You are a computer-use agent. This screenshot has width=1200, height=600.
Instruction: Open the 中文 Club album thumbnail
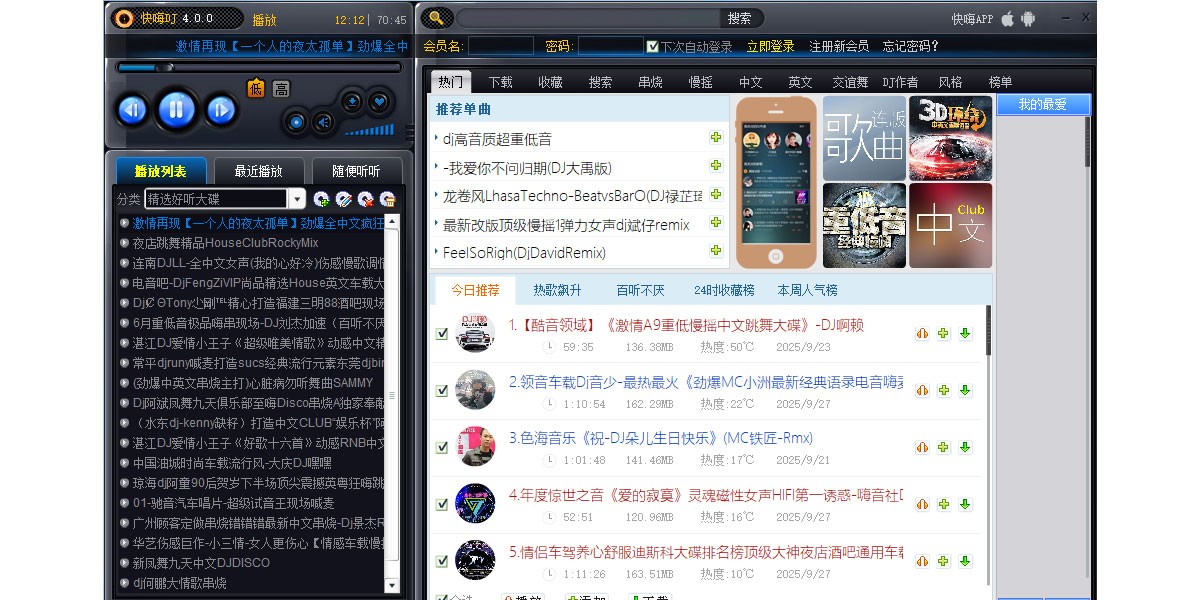pos(949,225)
